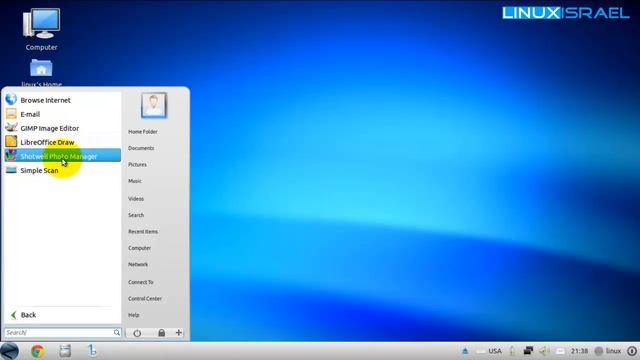Click the blue up-arrow tray icon
The width and height of the screenshot is (640, 360).
tap(465, 351)
